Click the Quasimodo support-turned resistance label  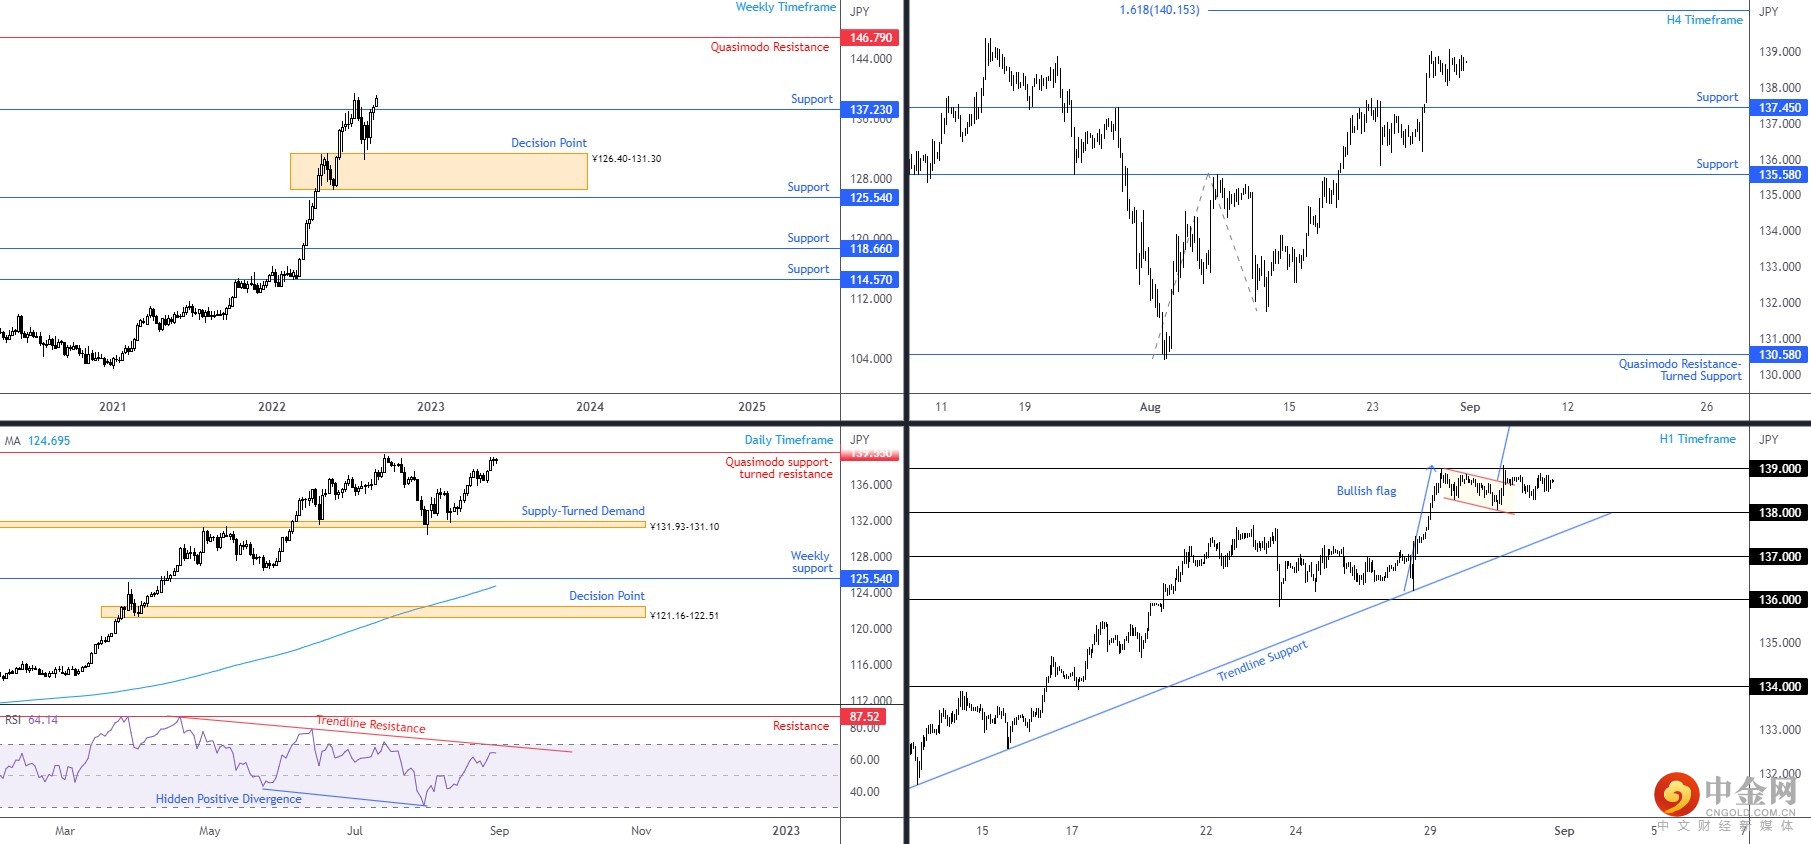point(779,468)
